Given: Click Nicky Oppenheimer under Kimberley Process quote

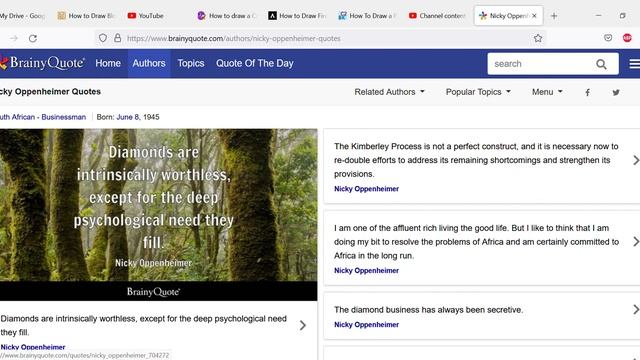Looking at the screenshot, I should [366, 189].
